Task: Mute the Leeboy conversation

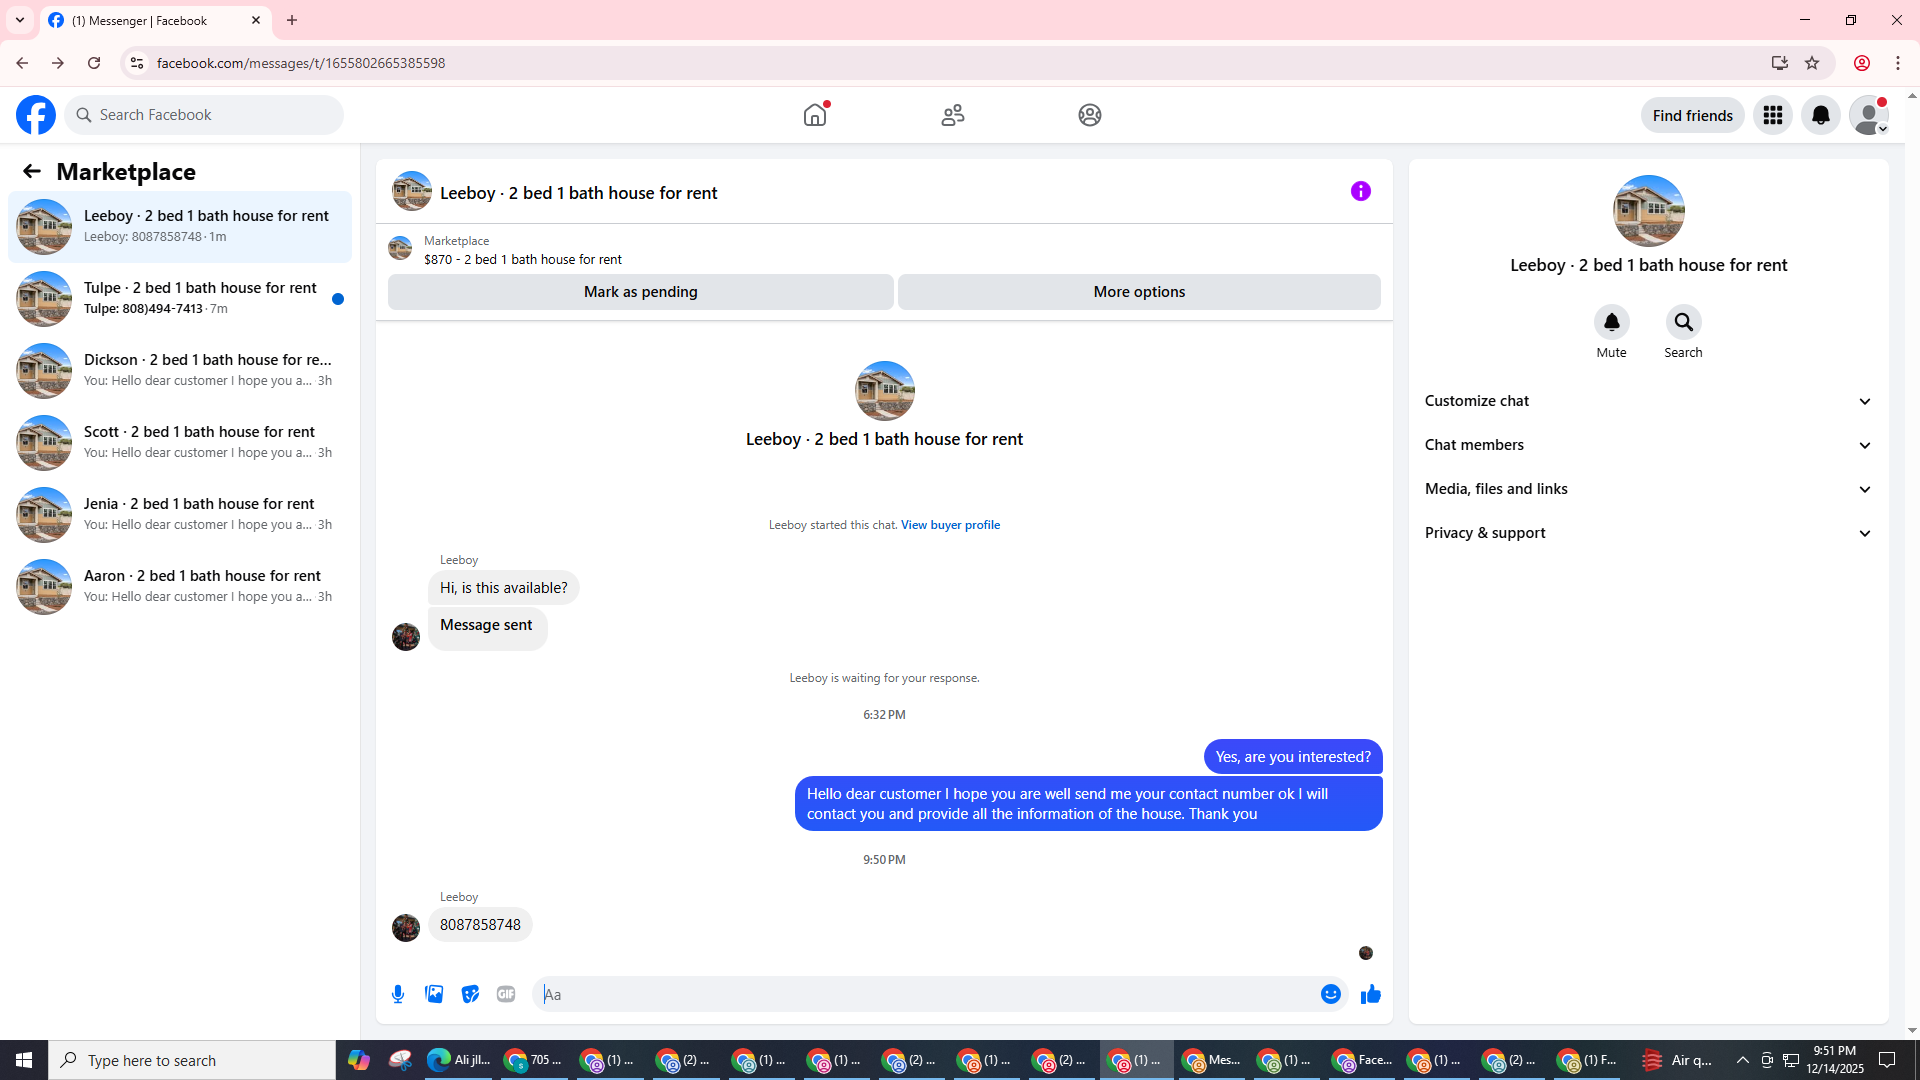Action: point(1611,323)
